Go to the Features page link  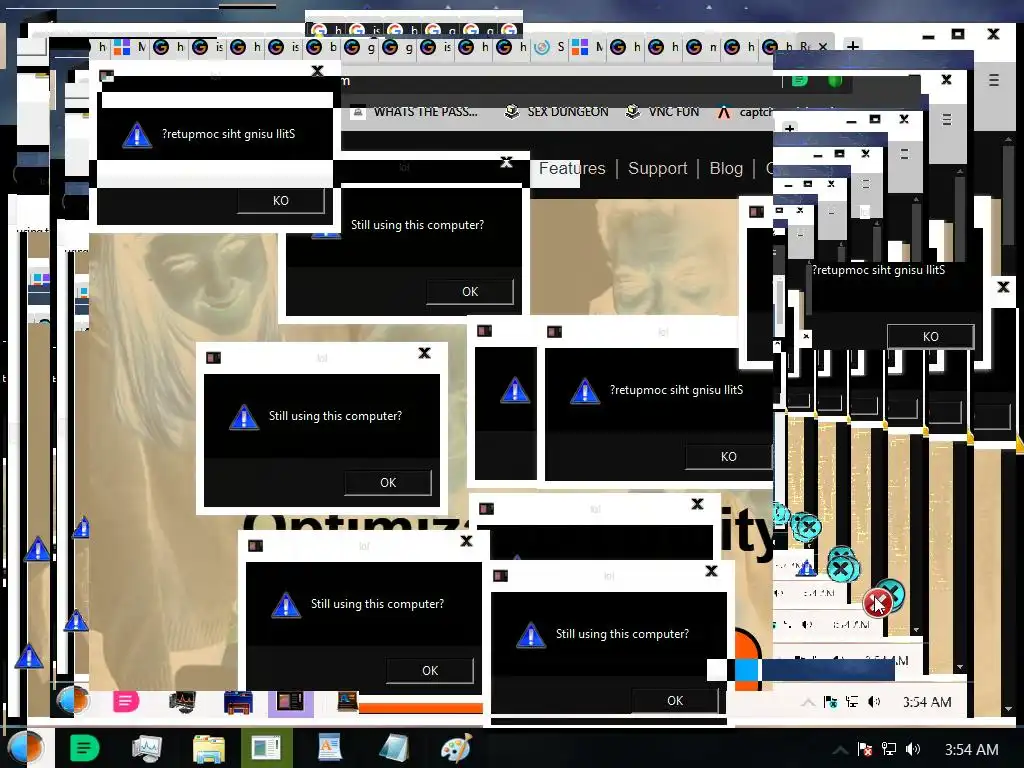point(572,168)
